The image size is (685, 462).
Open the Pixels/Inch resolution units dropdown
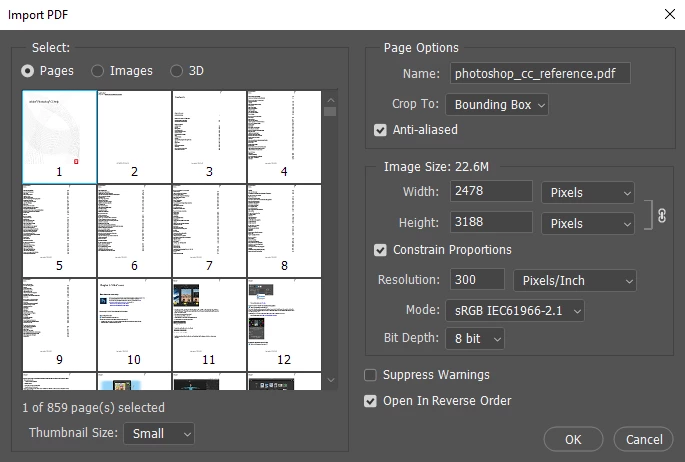[x=575, y=281]
